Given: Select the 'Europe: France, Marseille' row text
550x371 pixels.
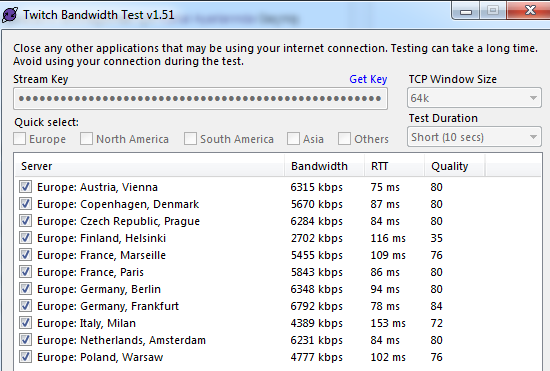Looking at the screenshot, I should (102, 255).
